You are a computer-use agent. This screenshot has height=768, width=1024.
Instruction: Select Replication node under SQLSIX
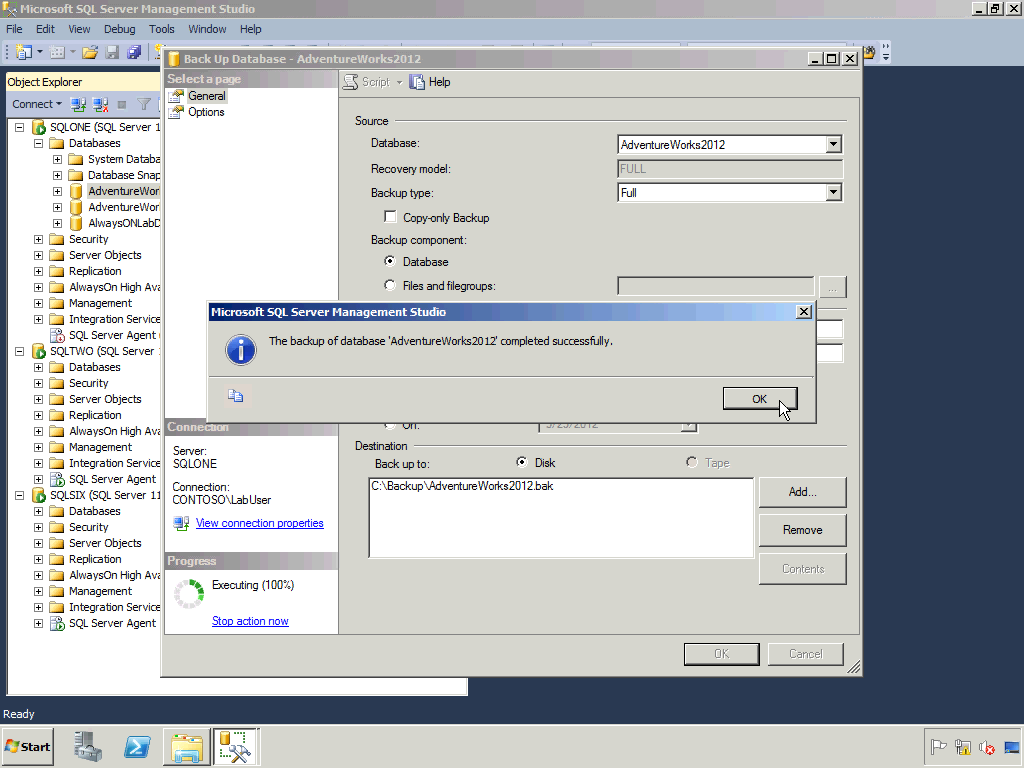[95, 559]
